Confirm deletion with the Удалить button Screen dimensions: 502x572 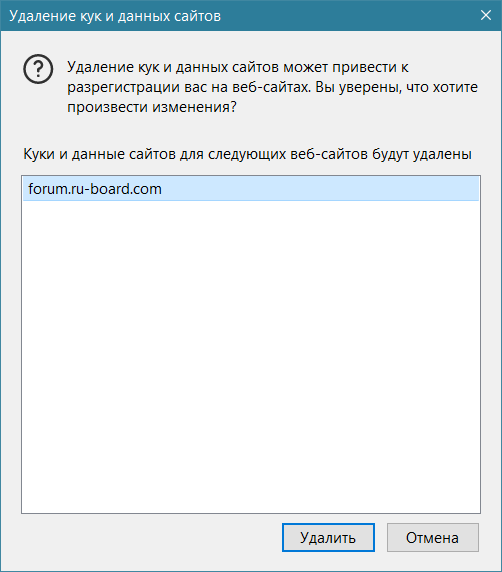pos(328,537)
